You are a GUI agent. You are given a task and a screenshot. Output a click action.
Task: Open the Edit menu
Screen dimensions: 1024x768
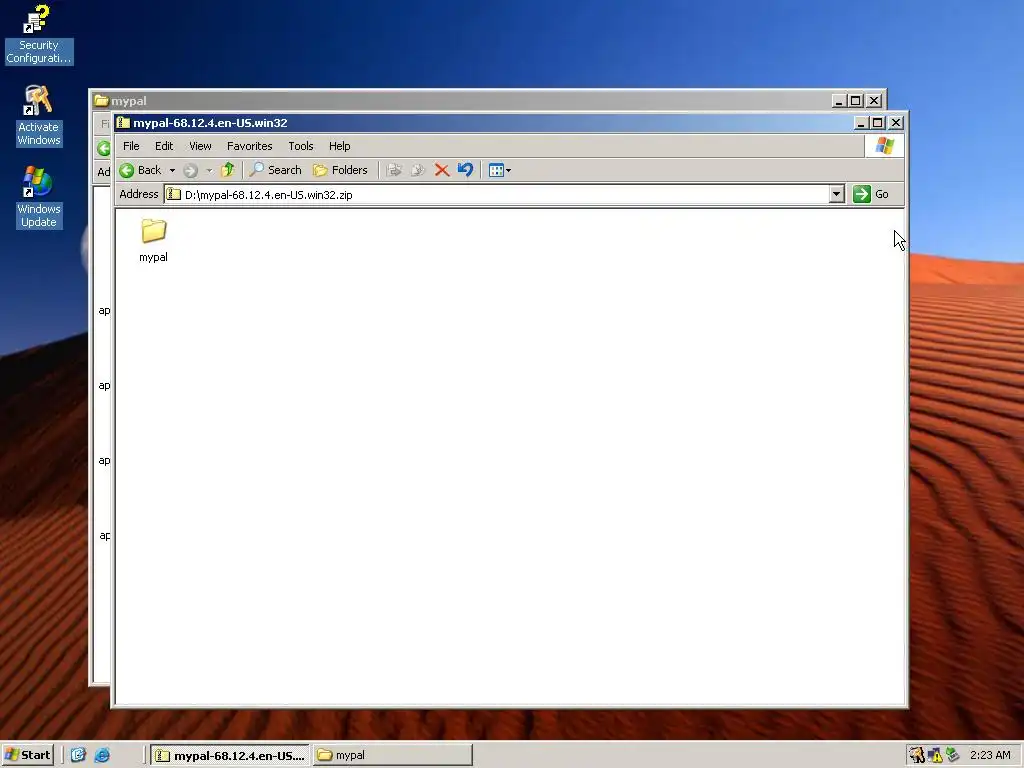[x=164, y=146]
